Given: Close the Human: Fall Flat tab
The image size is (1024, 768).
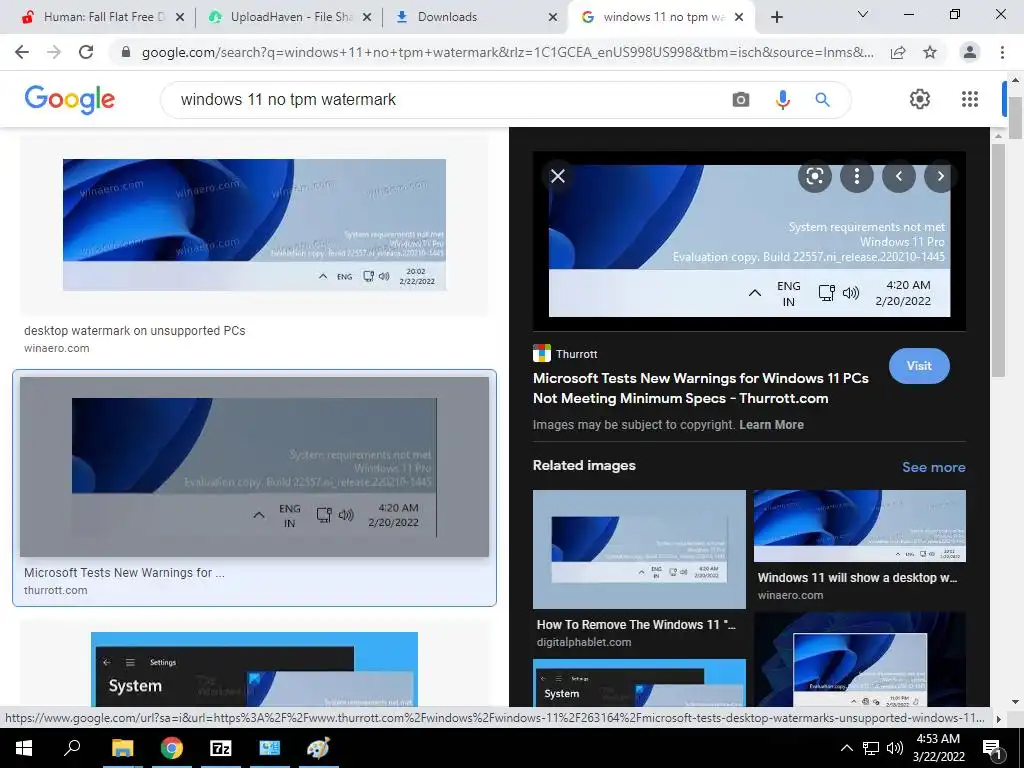Looking at the screenshot, I should click(x=180, y=17).
